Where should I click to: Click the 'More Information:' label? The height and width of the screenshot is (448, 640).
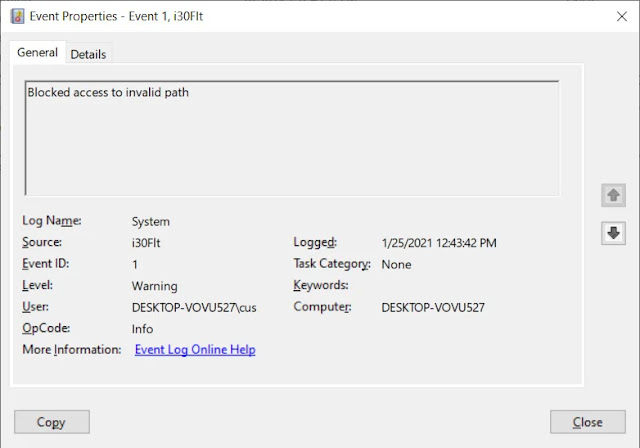(x=72, y=350)
